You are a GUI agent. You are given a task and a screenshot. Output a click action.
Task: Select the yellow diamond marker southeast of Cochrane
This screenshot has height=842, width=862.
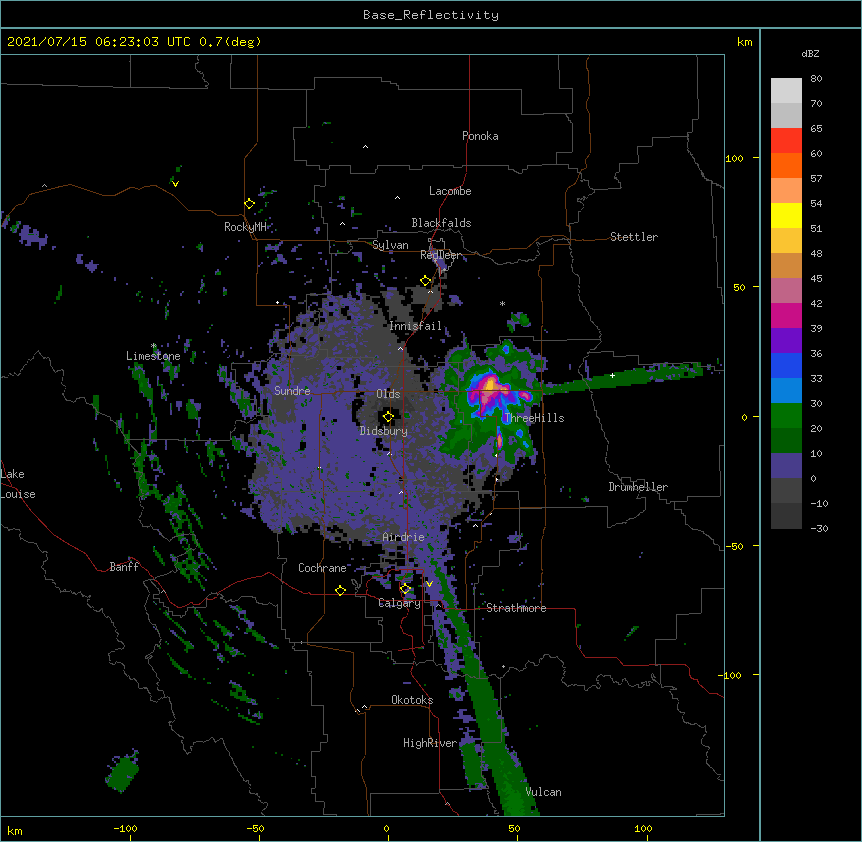point(340,590)
